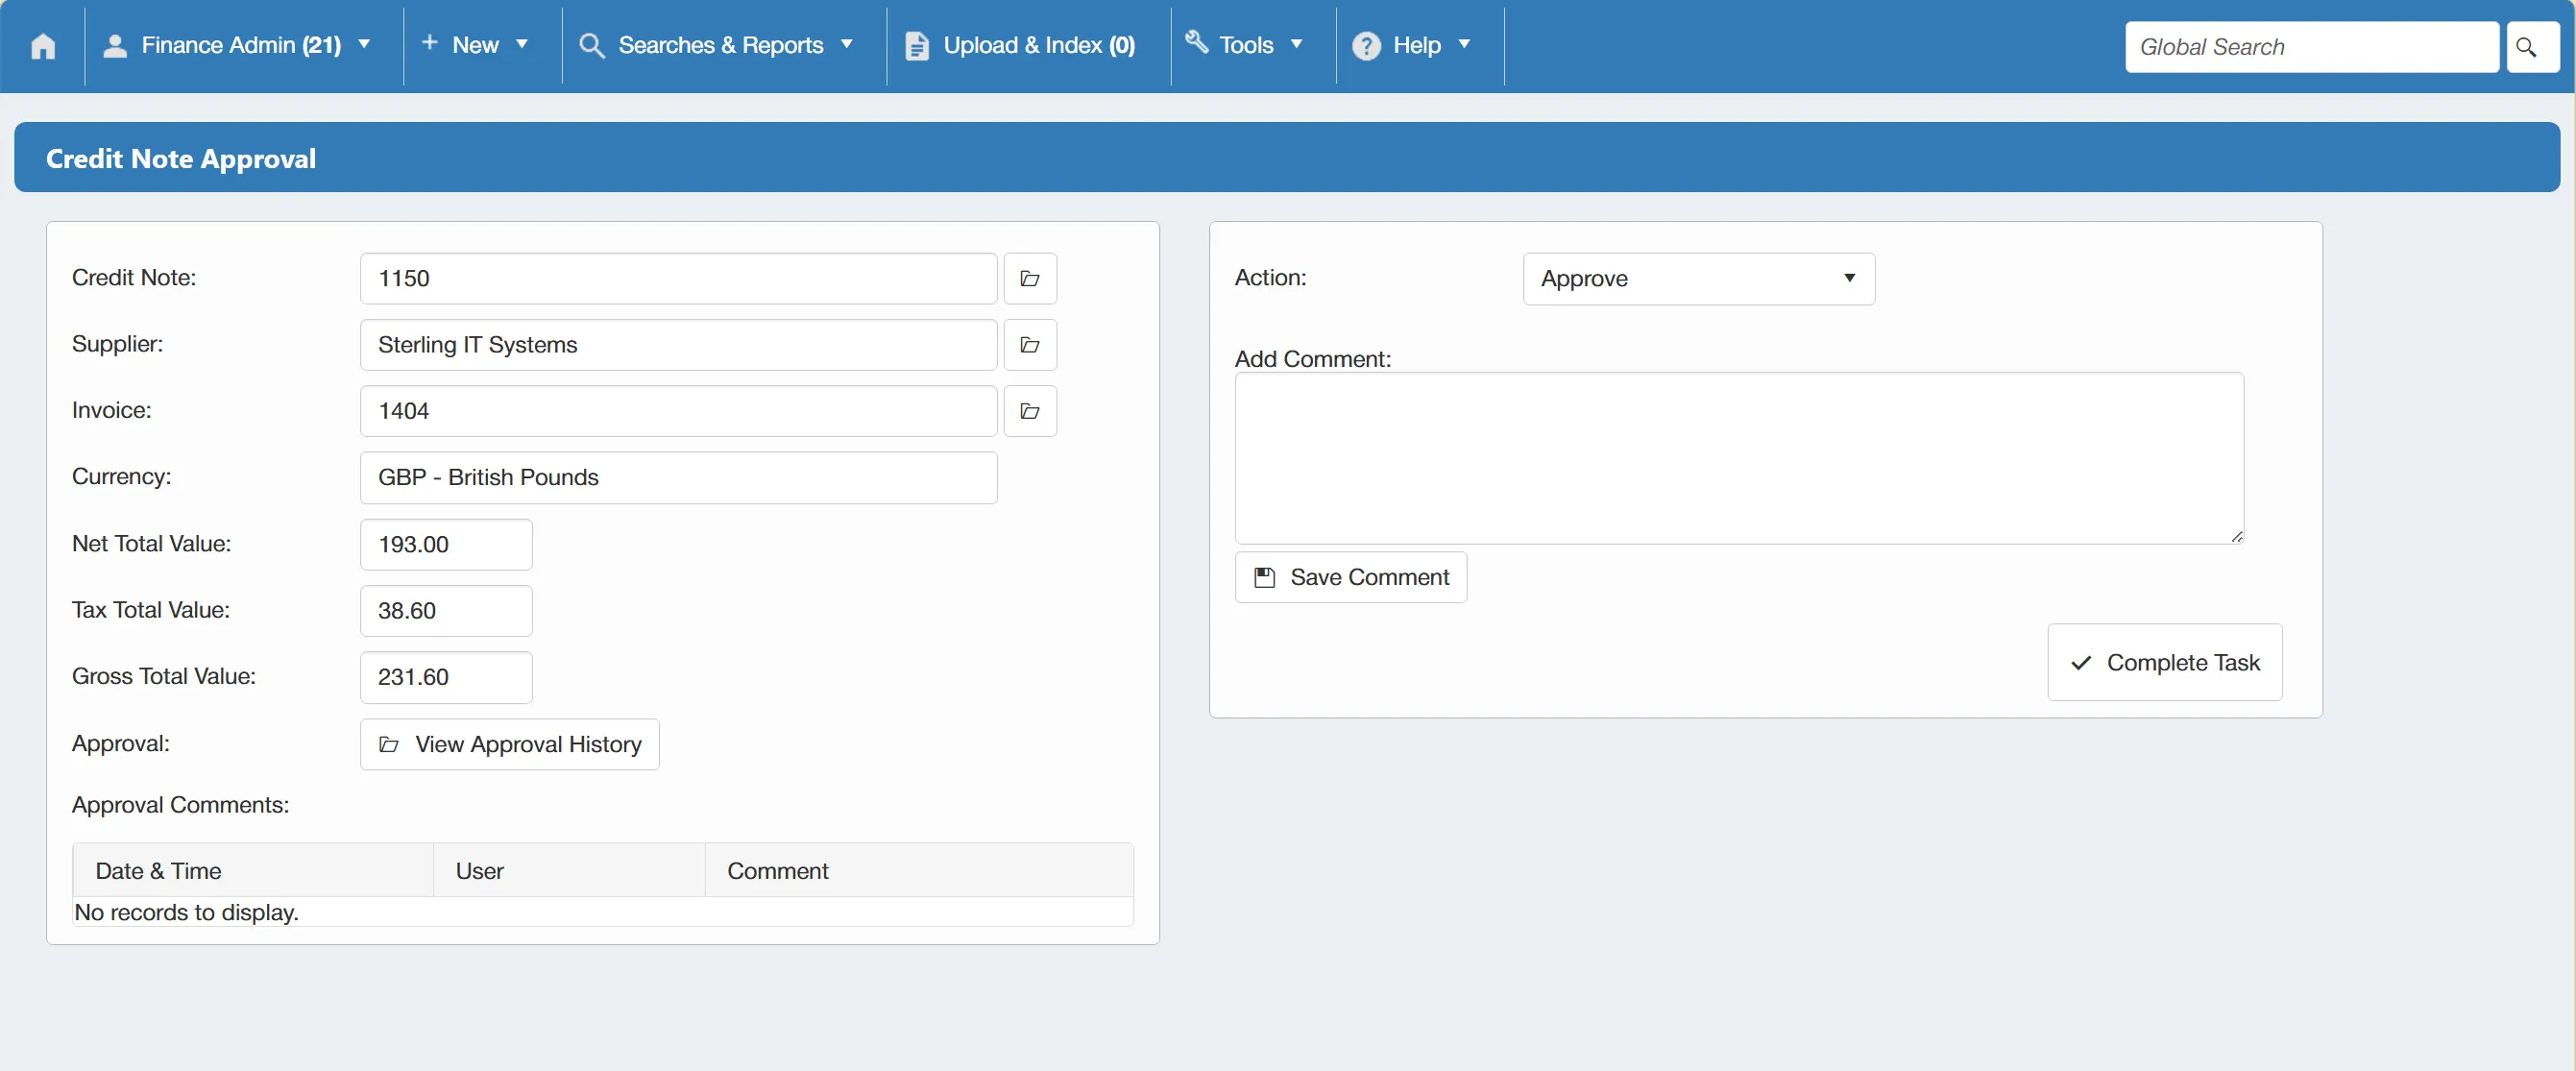Focus the Global Search box
The image size is (2576, 1071).
(2312, 47)
